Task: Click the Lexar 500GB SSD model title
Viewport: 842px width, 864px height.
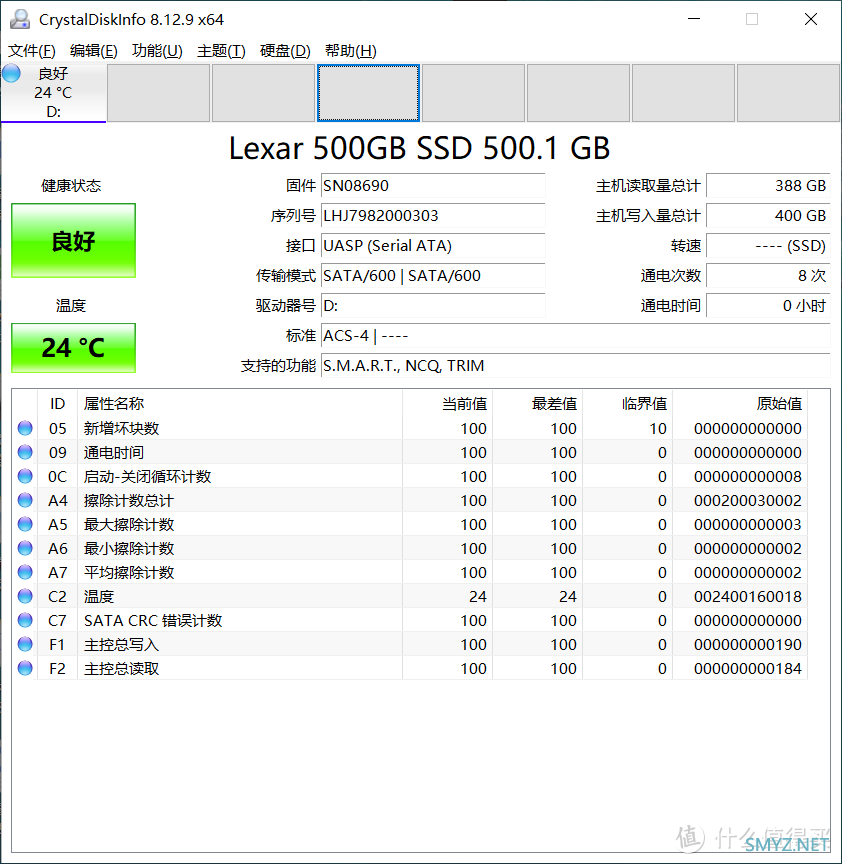Action: (x=419, y=148)
